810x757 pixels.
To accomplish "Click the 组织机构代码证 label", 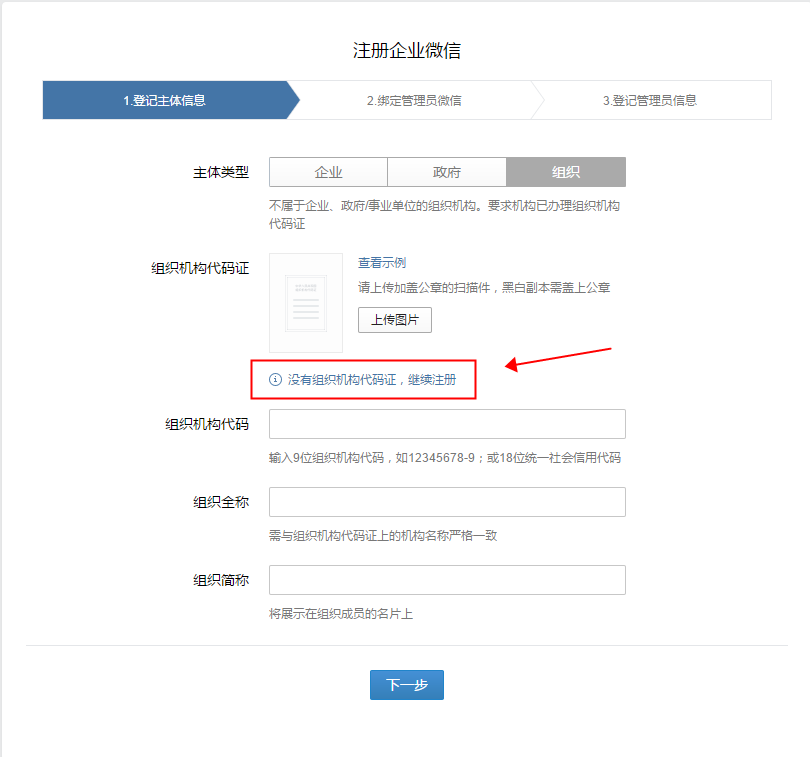I will pos(200,268).
